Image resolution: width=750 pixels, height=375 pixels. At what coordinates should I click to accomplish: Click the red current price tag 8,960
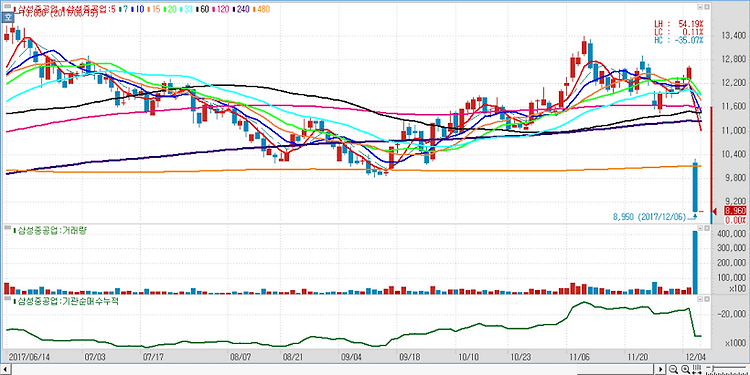735,211
